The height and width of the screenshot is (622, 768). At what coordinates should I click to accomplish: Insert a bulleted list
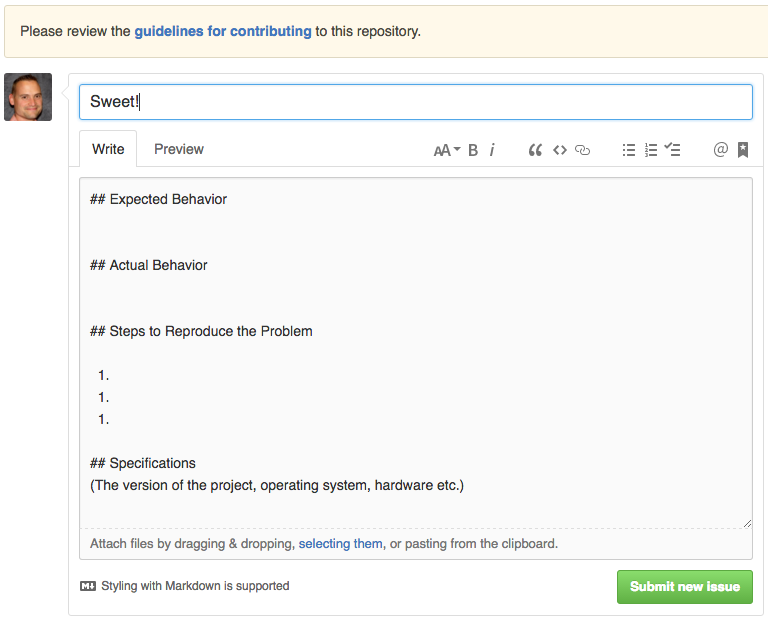click(629, 150)
